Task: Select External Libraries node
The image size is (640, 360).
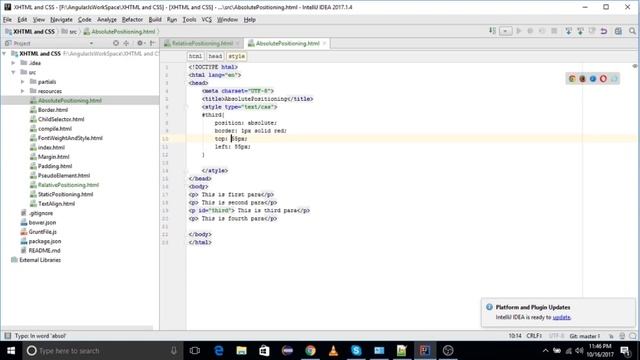Action: pos(40,260)
